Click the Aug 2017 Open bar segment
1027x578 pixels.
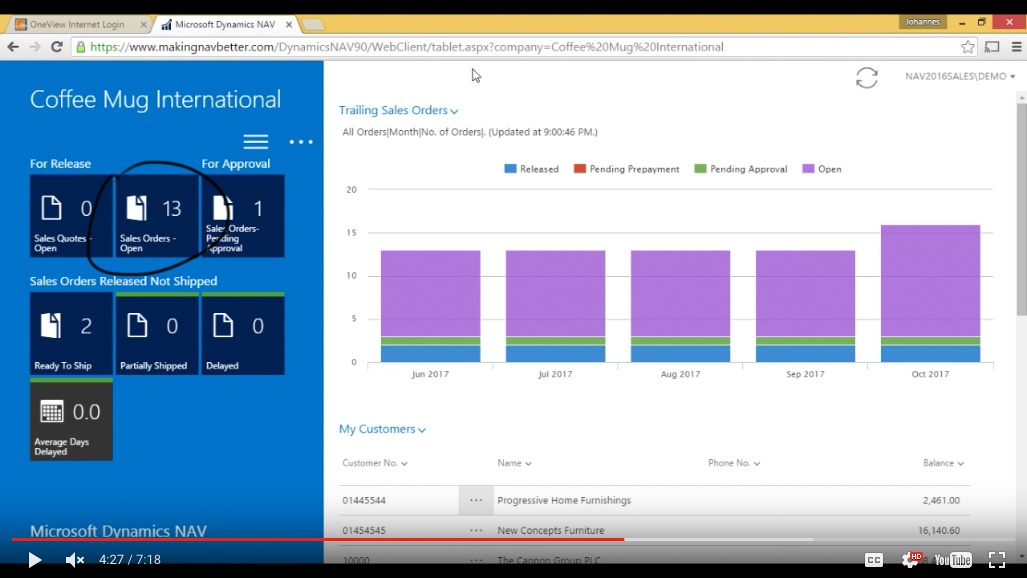pyautogui.click(x=681, y=294)
